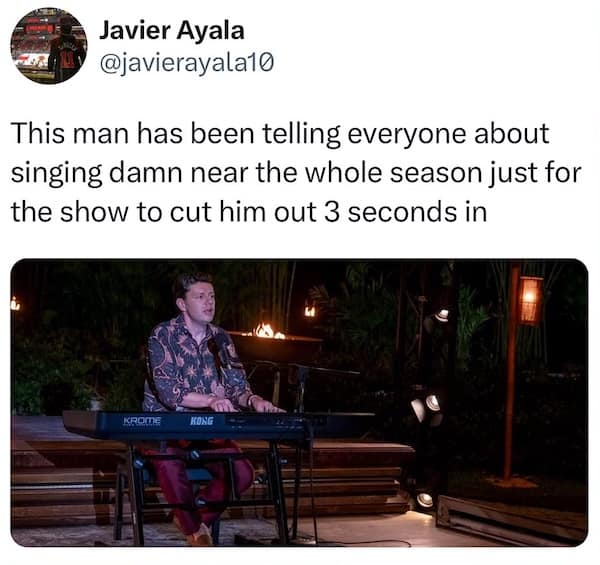This screenshot has width=600, height=565.
Task: Click the small torch light at far left
Action: (x=15, y=304)
